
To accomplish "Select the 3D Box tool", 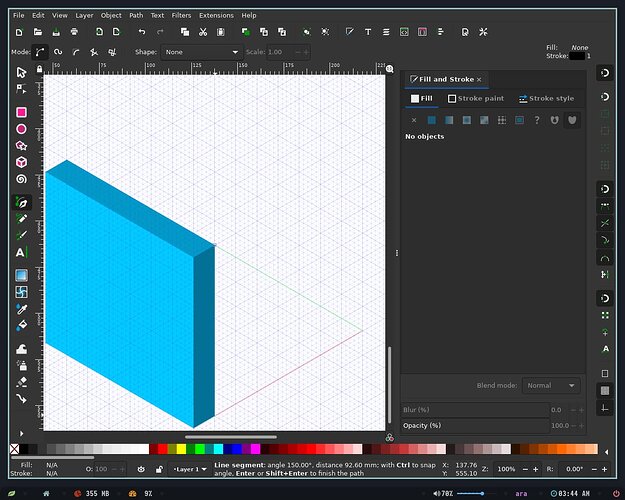I will coord(22,162).
